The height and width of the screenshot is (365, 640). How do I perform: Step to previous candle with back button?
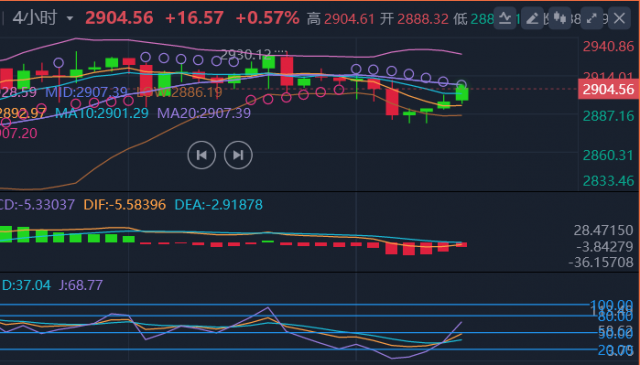(x=202, y=155)
